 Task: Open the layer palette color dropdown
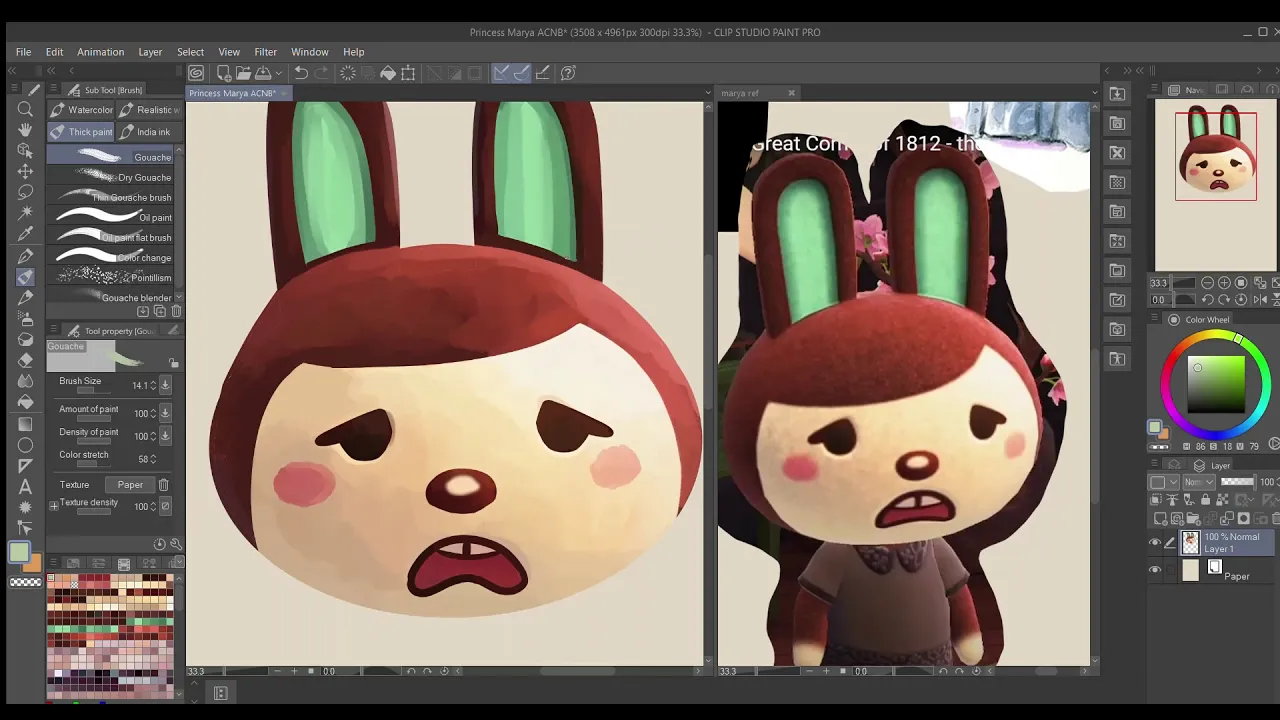[x=1161, y=482]
